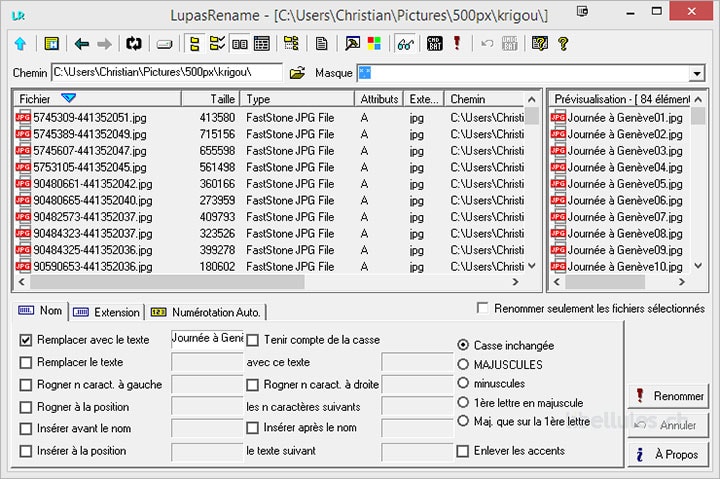Sort by the Type column header

tap(297, 99)
